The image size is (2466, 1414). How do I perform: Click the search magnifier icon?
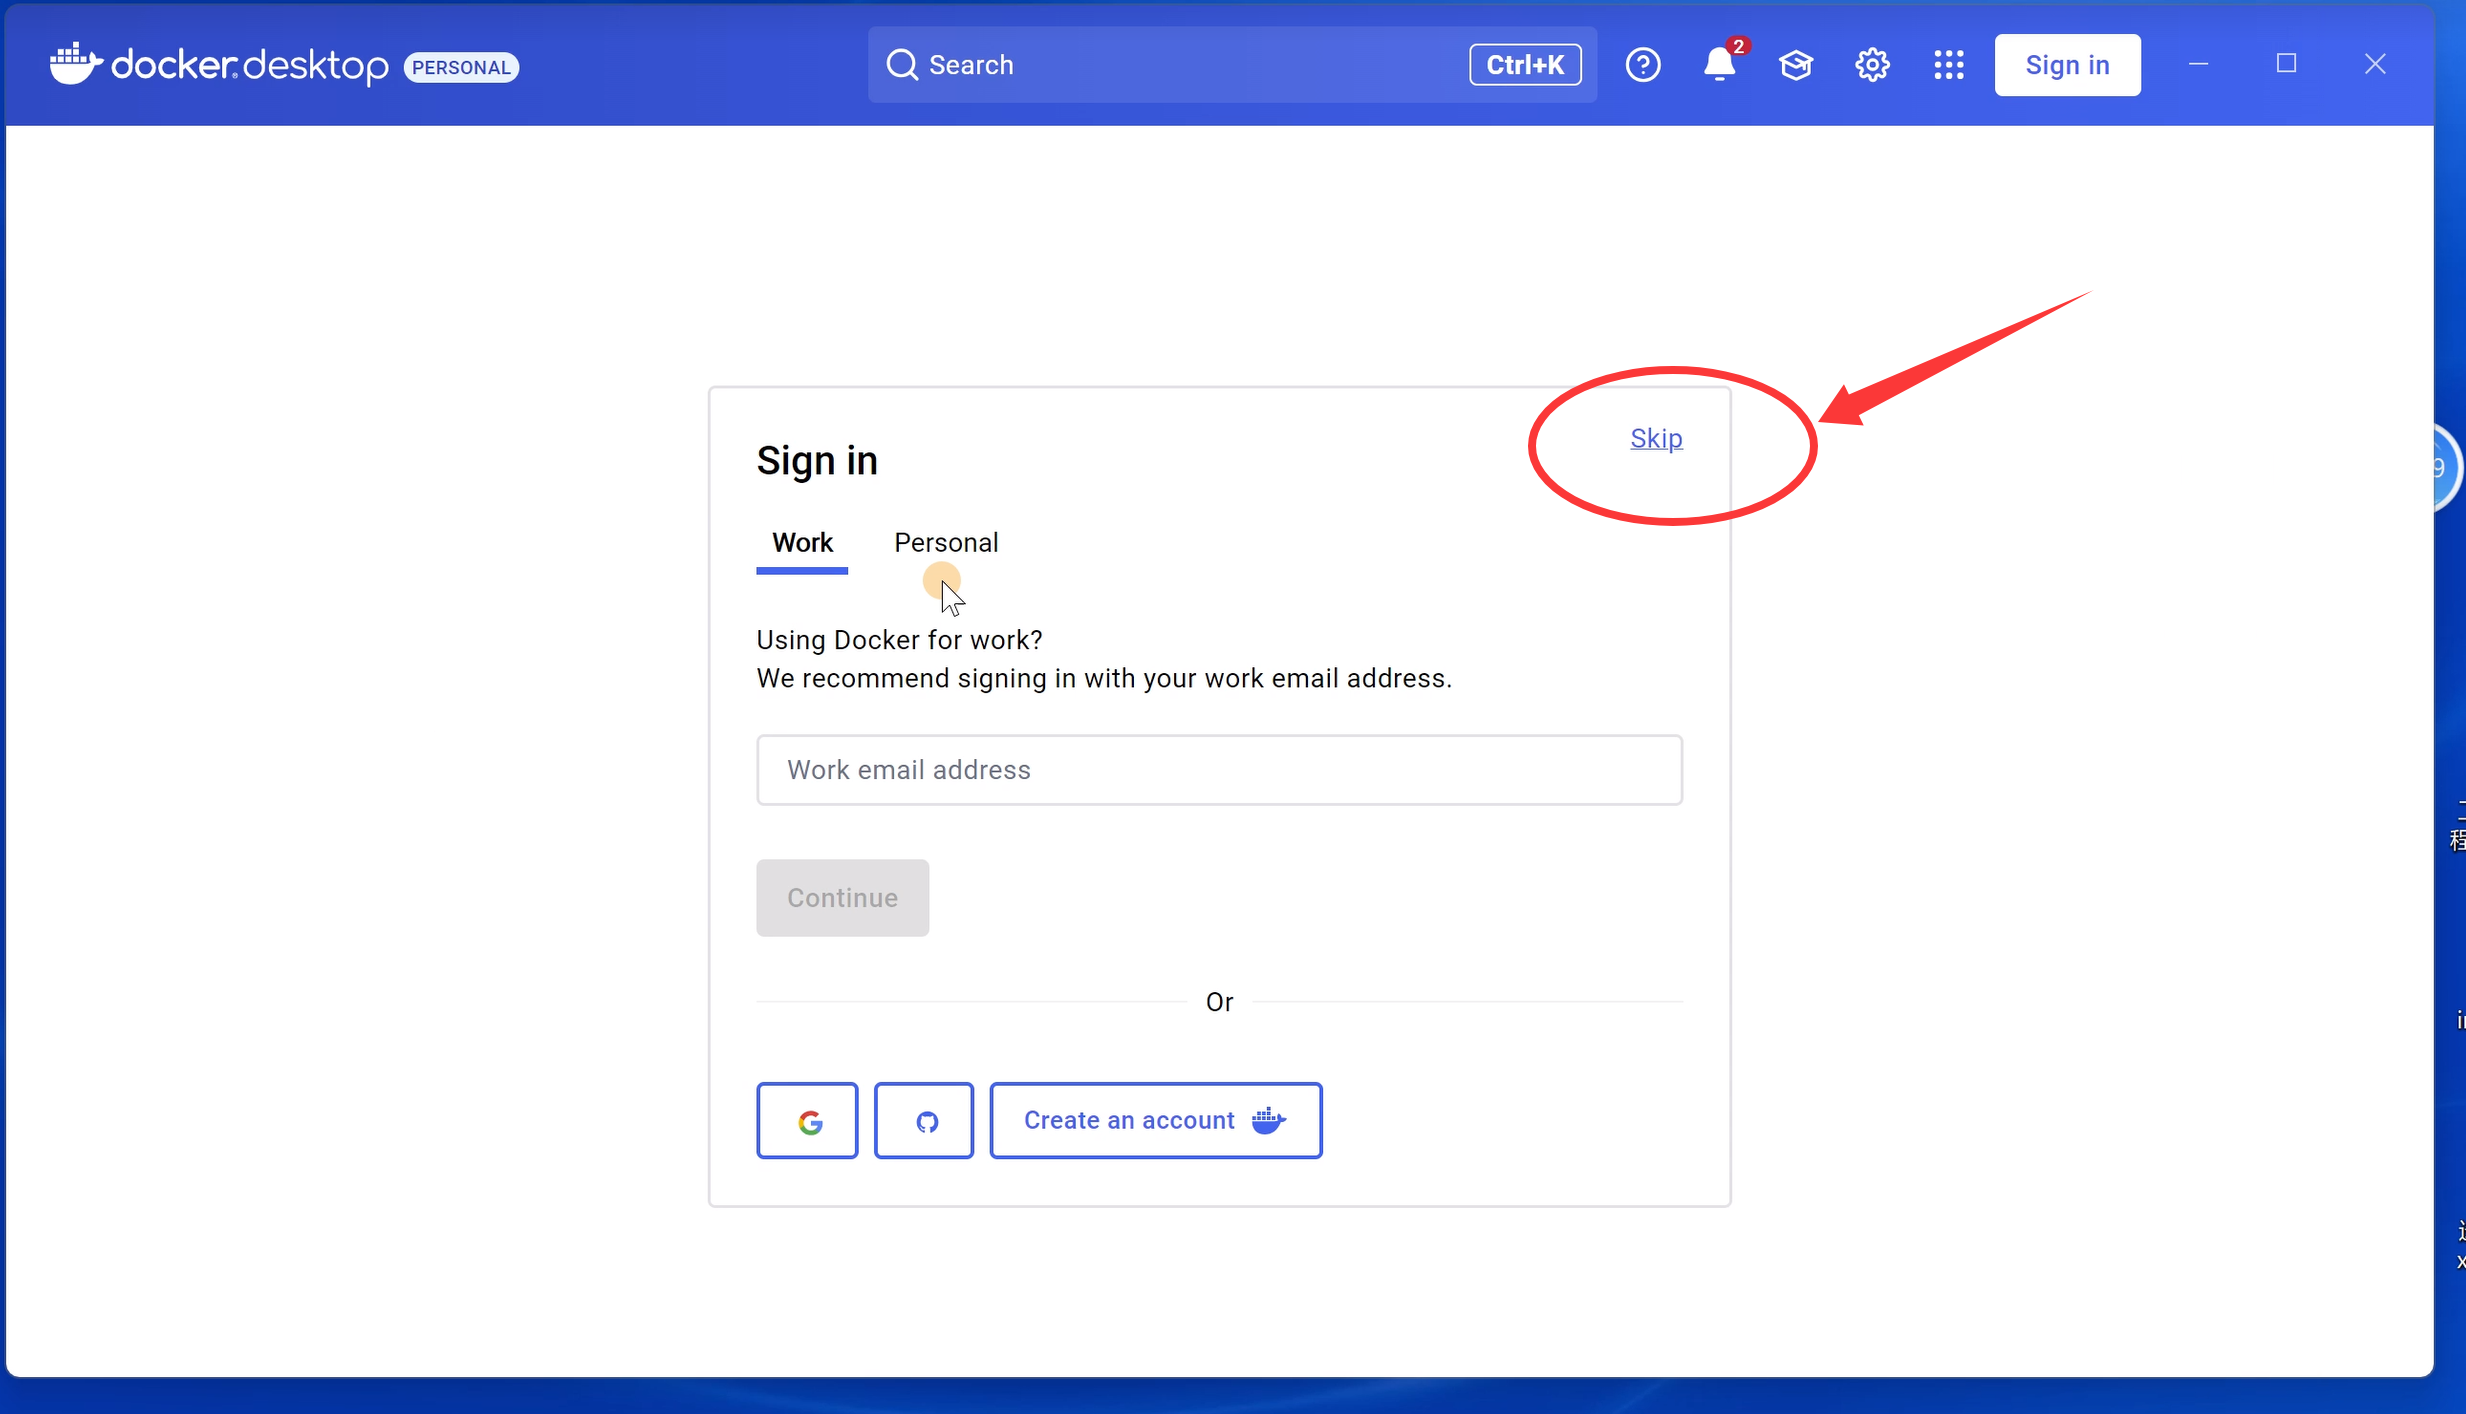tap(902, 65)
